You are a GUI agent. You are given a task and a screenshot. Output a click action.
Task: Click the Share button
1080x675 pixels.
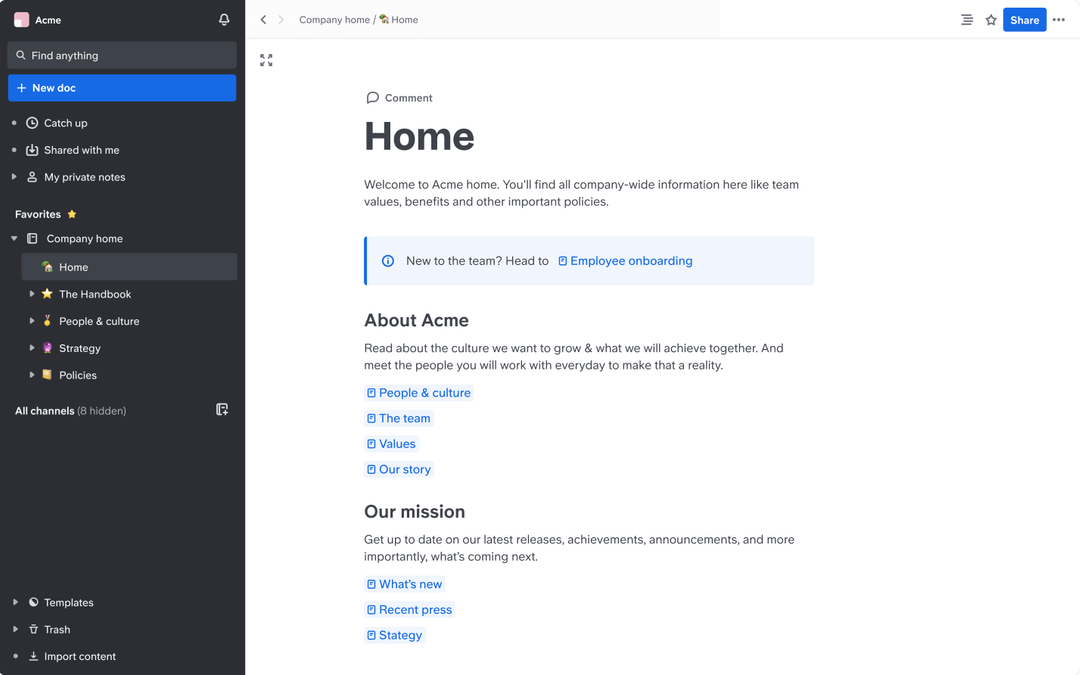[1024, 19]
